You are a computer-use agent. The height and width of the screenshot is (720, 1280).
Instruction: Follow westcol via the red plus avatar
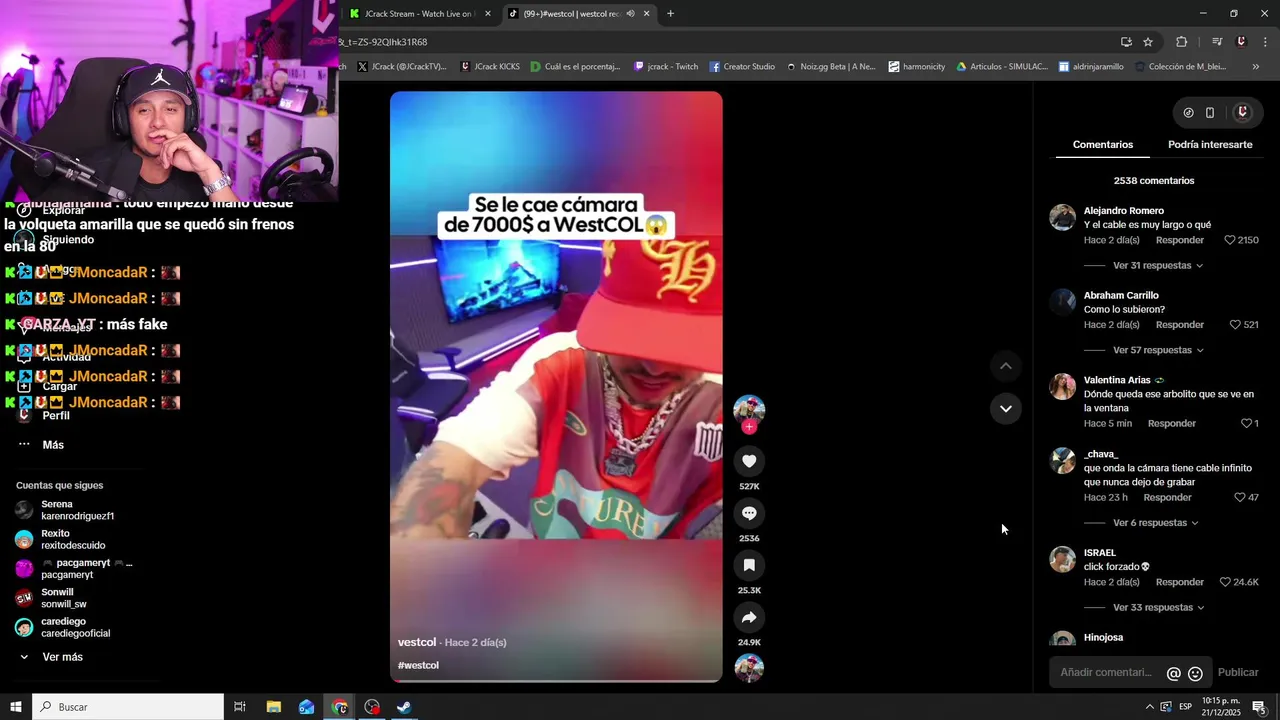pos(749,427)
